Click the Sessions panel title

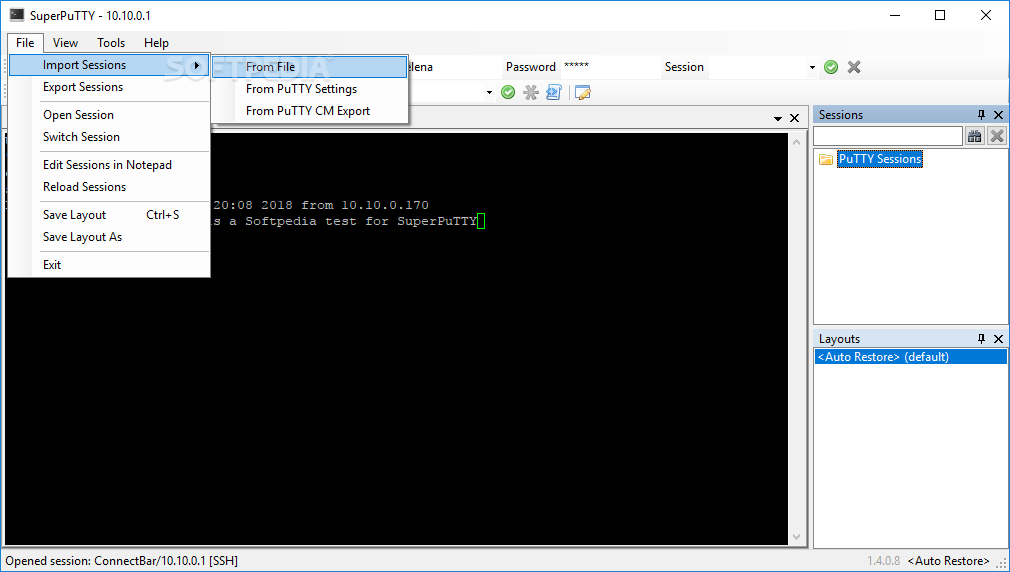pos(841,115)
